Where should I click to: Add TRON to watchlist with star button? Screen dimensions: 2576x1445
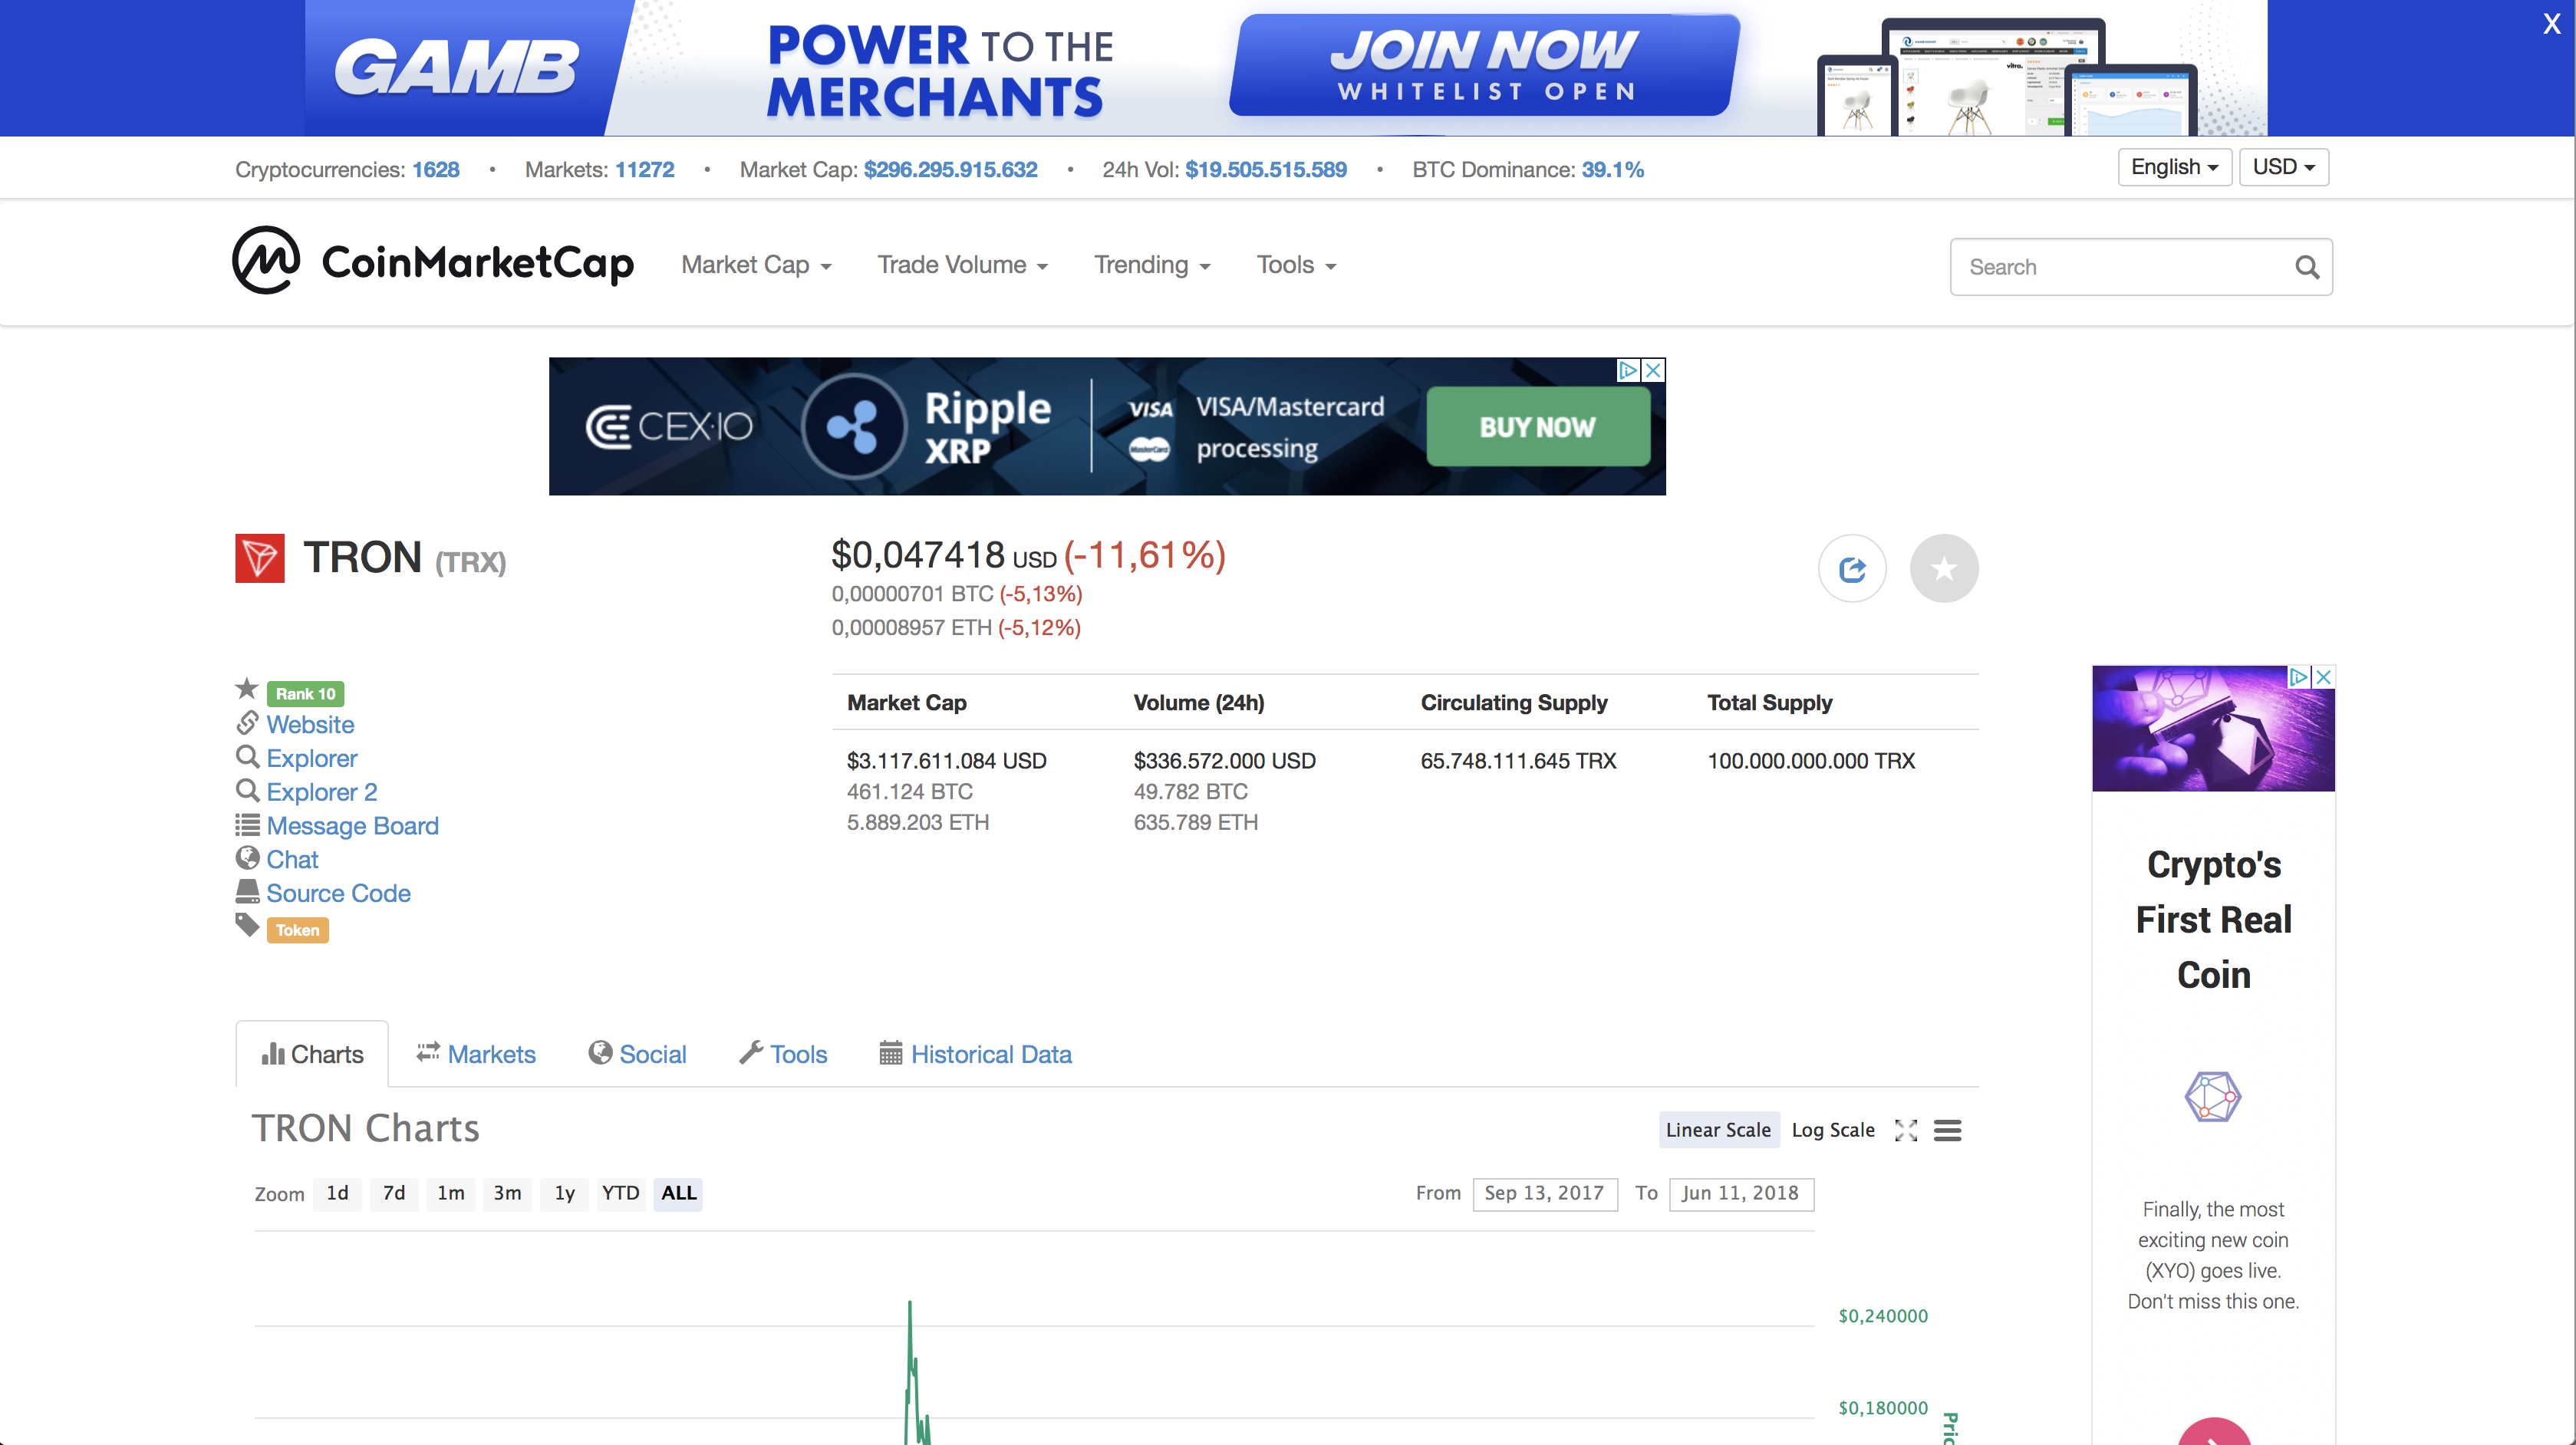[1944, 569]
